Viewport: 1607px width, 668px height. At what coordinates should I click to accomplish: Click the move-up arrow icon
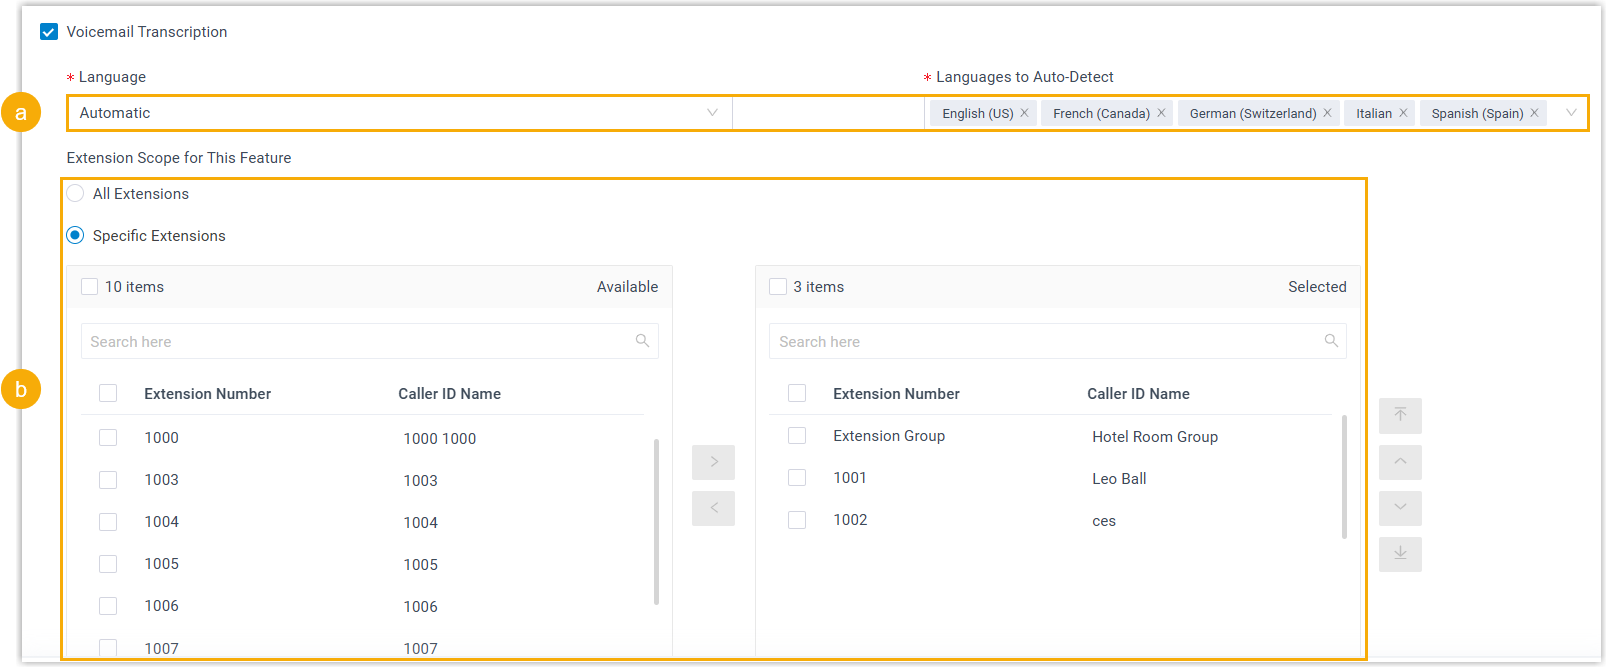1400,461
